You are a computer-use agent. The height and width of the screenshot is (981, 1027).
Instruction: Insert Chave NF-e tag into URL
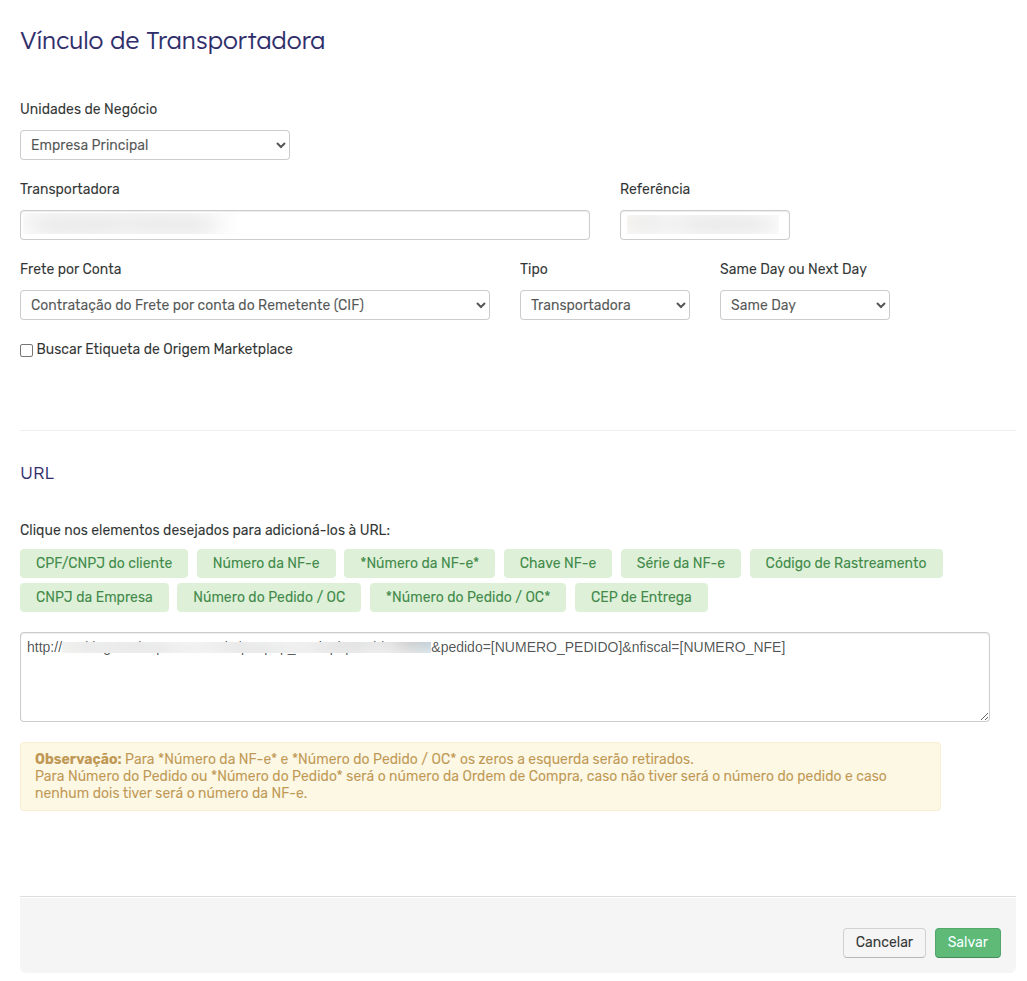(x=558, y=563)
